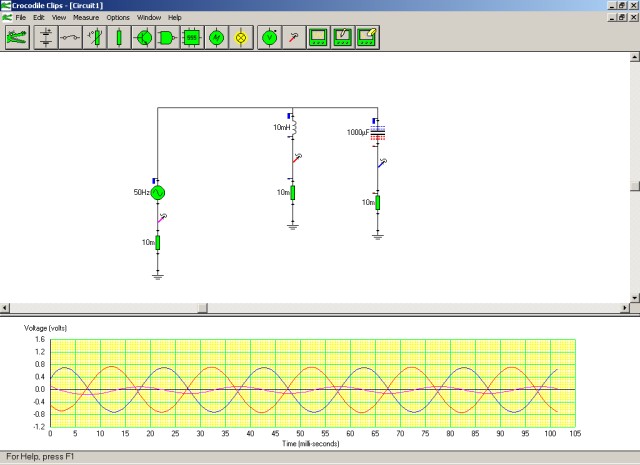Image resolution: width=640 pixels, height=465 pixels.
Task: Open the View menu
Action: click(x=59, y=18)
